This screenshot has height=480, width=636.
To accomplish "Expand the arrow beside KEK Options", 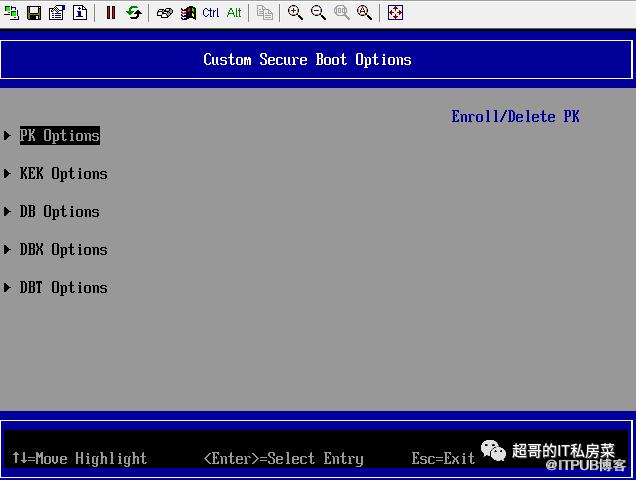I will point(9,174).
